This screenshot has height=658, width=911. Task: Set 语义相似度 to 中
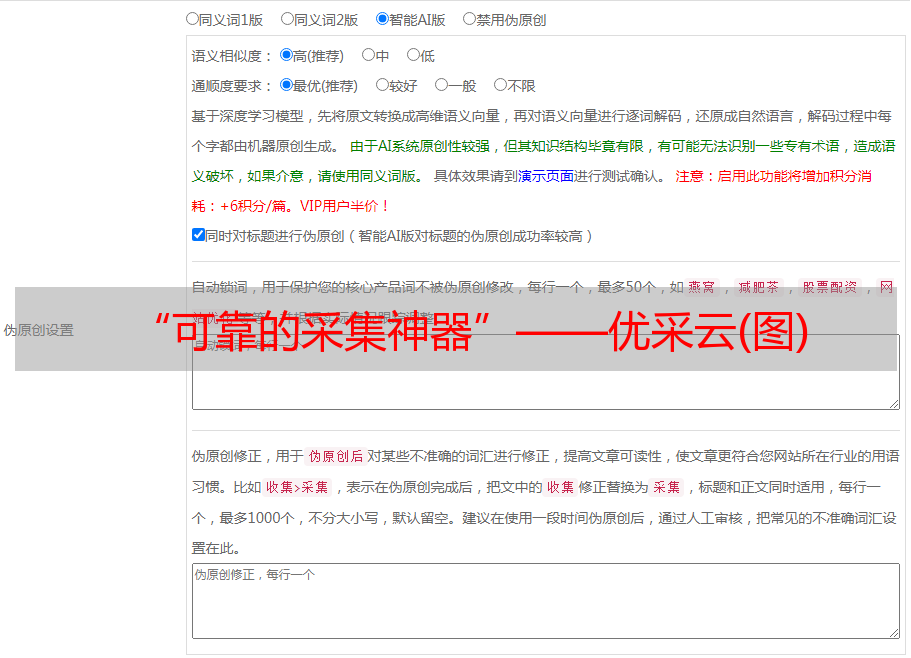point(368,55)
